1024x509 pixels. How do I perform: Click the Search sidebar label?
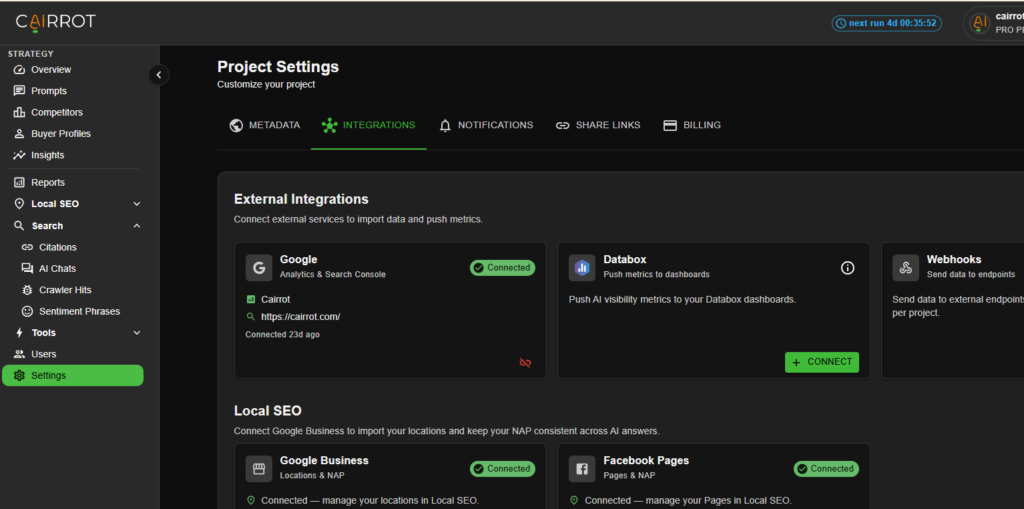(48, 226)
